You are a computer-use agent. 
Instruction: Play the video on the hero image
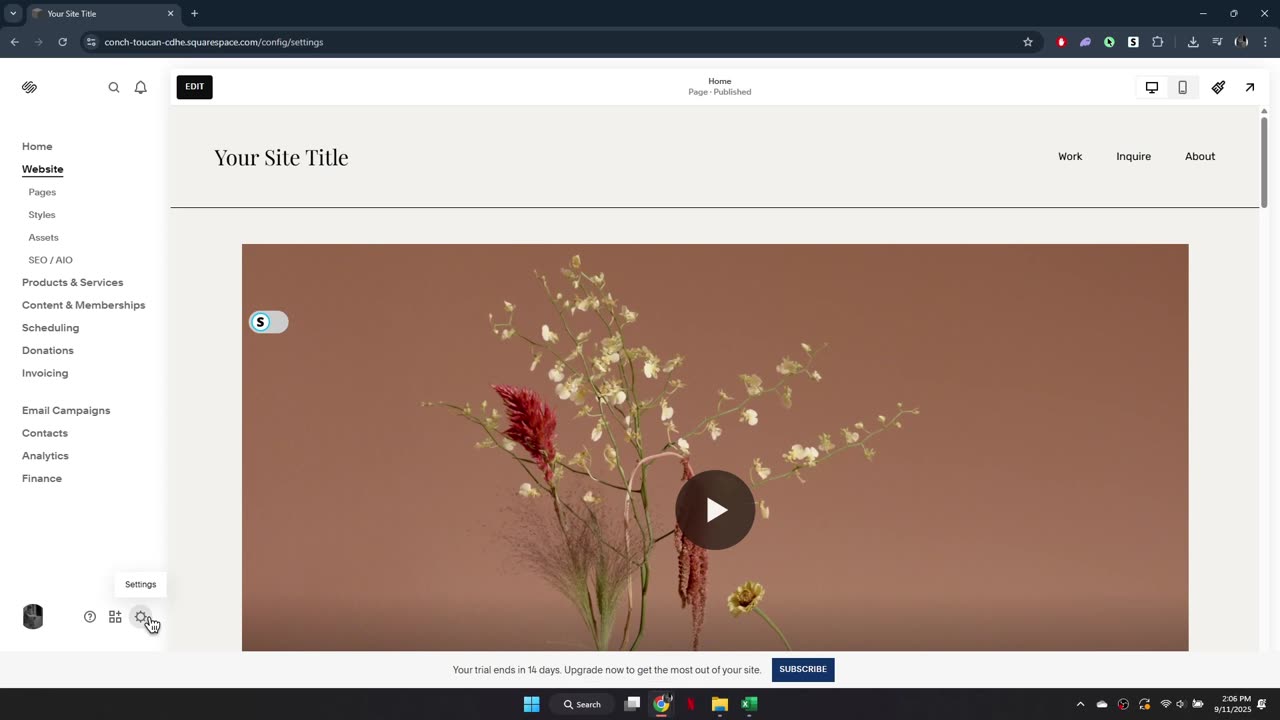tap(715, 510)
